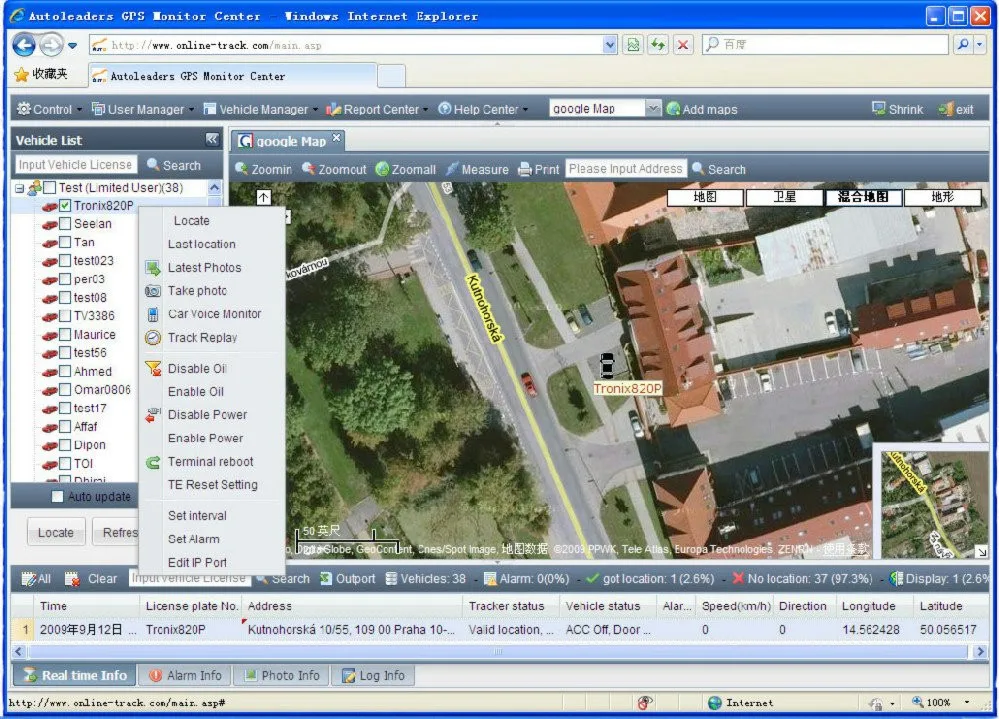Click the table's horizontal scrollbar track

pyautogui.click(x=498, y=651)
